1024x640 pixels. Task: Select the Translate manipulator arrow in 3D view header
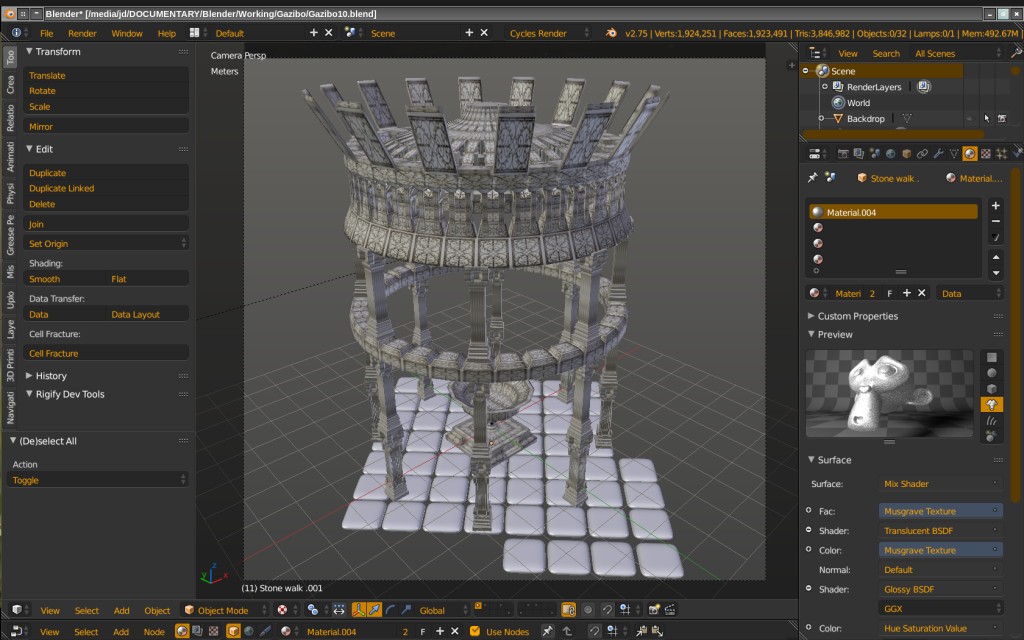click(373, 610)
